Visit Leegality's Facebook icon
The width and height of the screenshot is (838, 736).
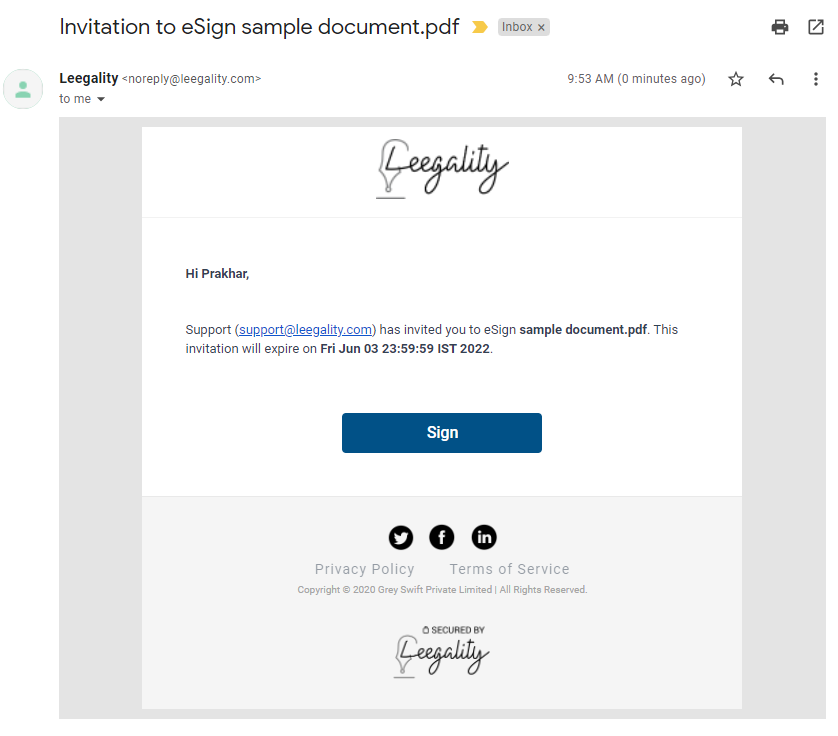click(442, 537)
